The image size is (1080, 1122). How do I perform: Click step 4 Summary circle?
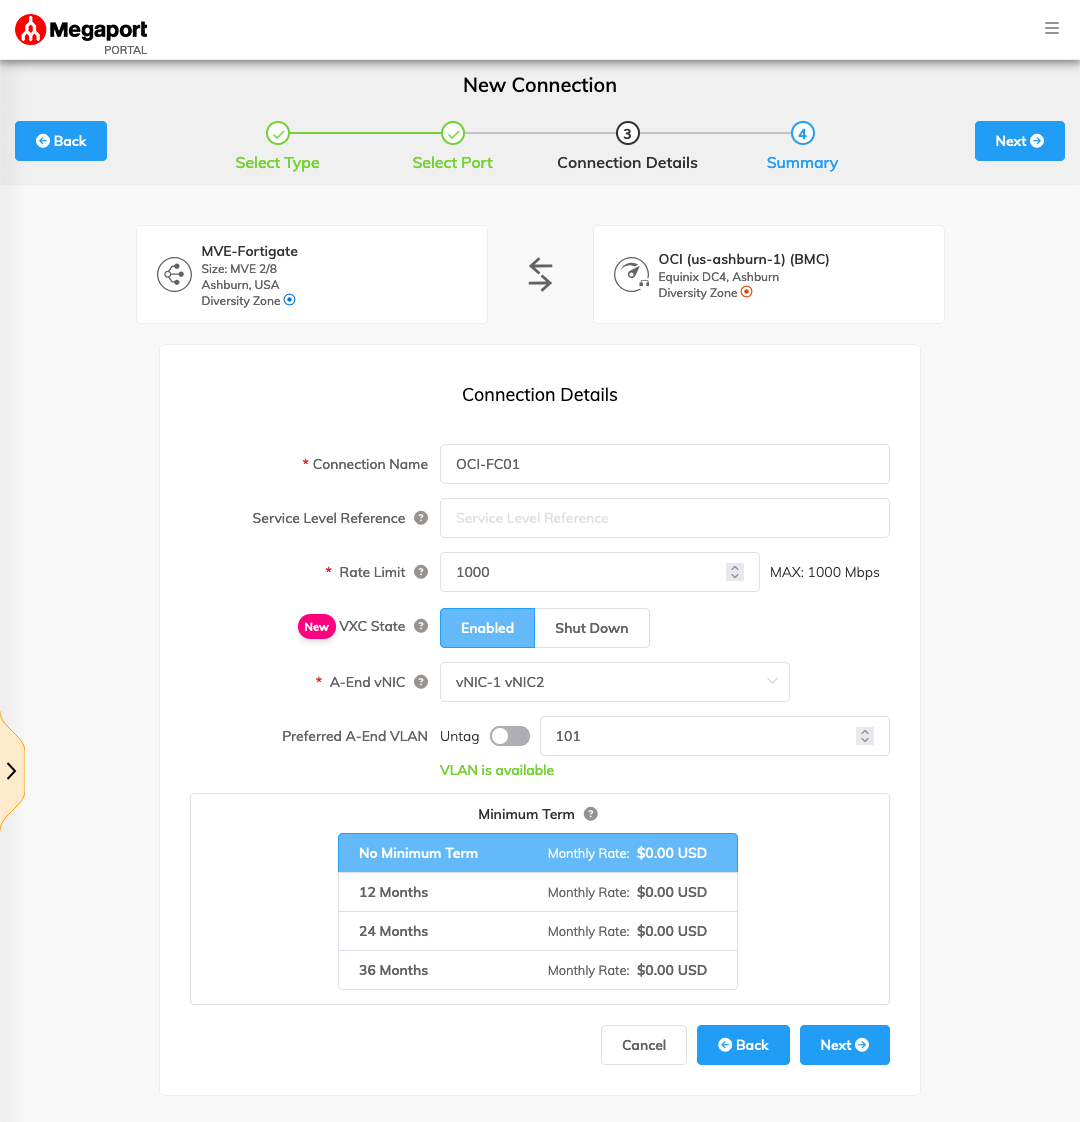click(x=802, y=133)
